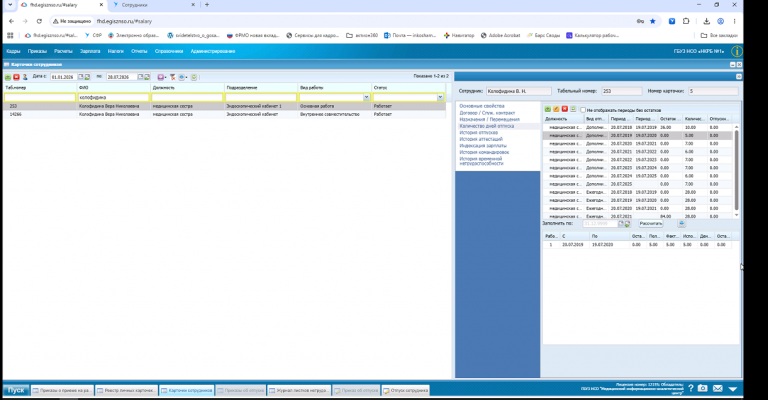Image resolution: width=768 pixels, height=400 pixels.
Task: Click envelope mail icon in taskbar
Action: 718,388
